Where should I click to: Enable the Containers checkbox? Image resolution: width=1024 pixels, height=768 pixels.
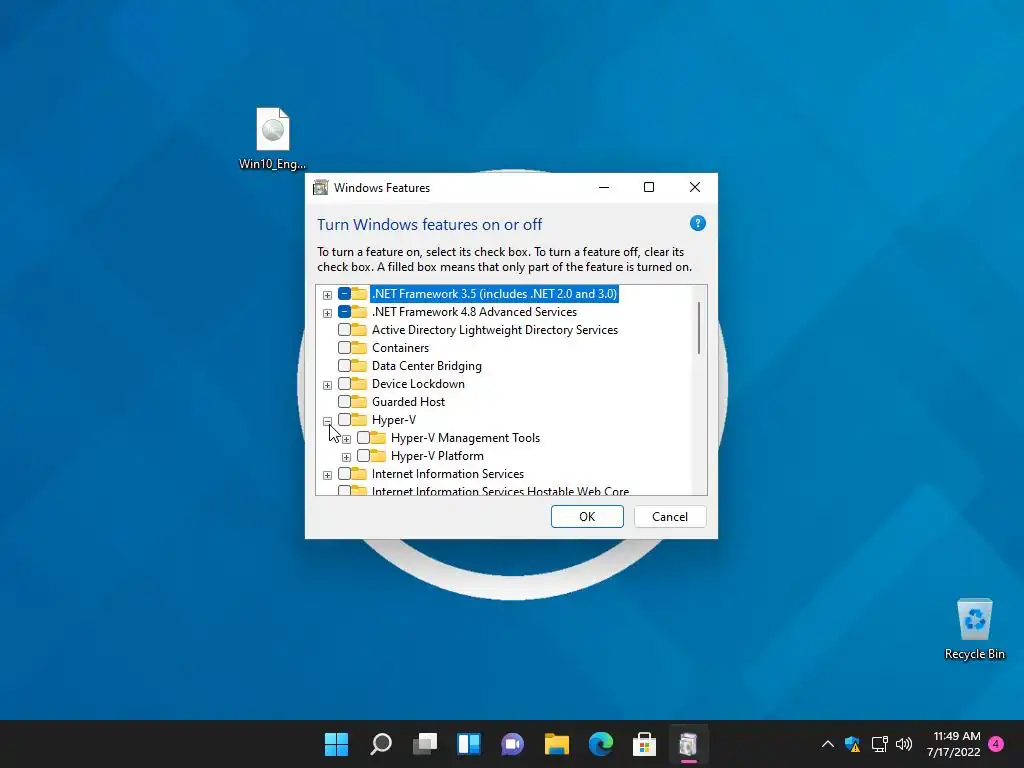[x=344, y=347]
